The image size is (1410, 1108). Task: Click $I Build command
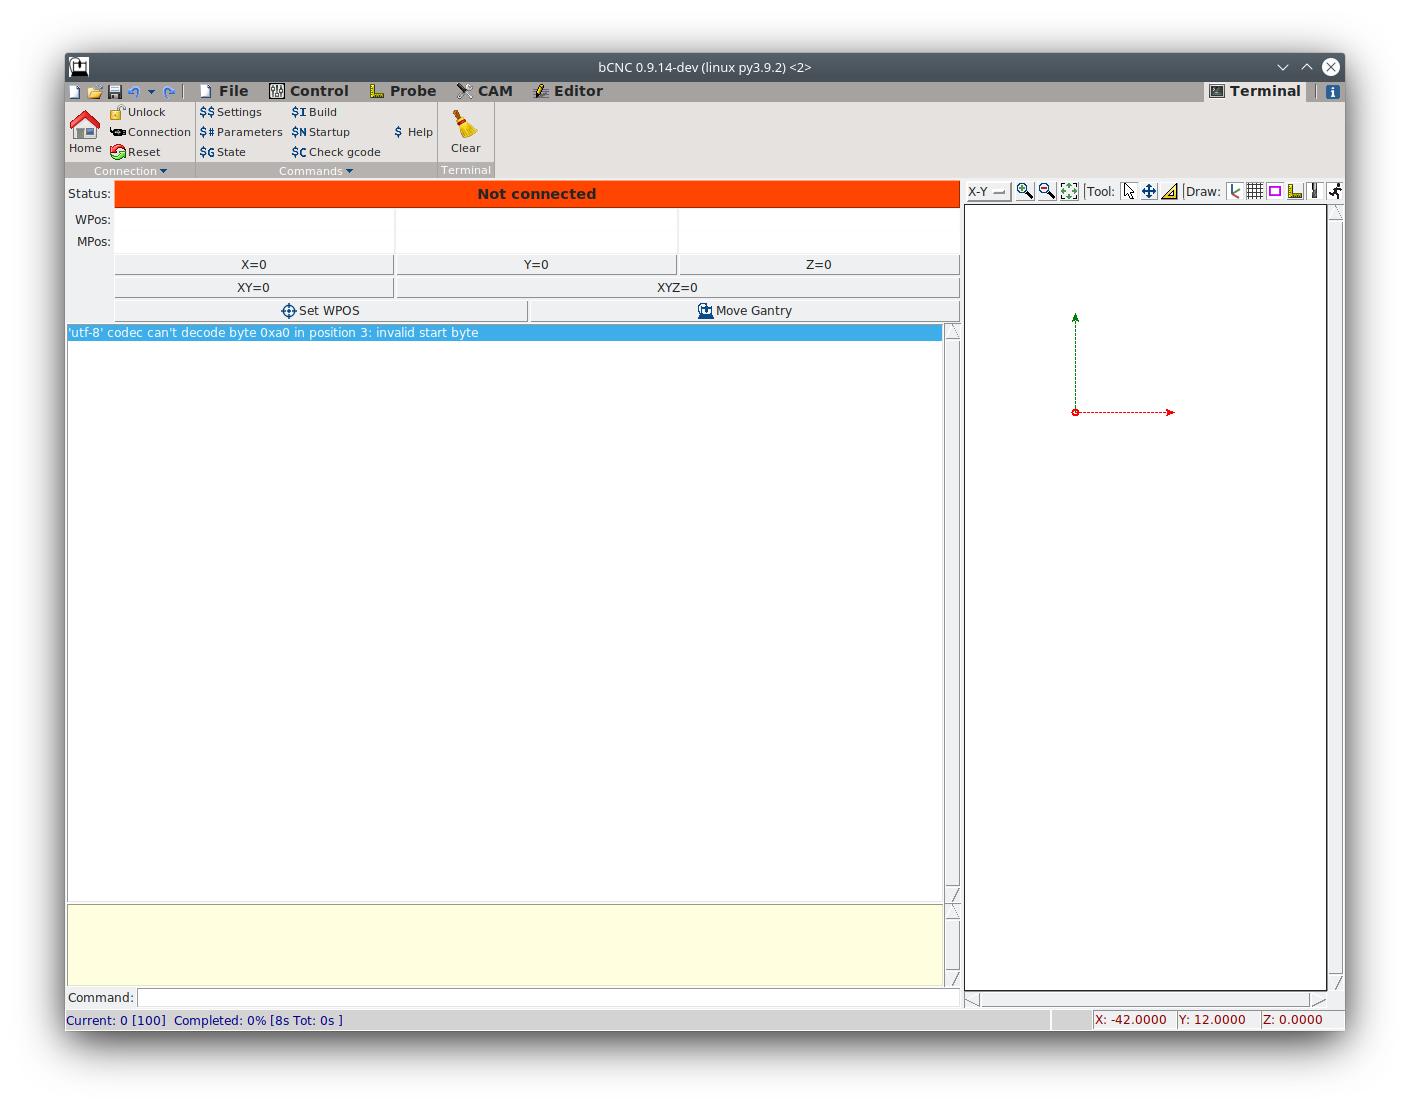pos(314,112)
